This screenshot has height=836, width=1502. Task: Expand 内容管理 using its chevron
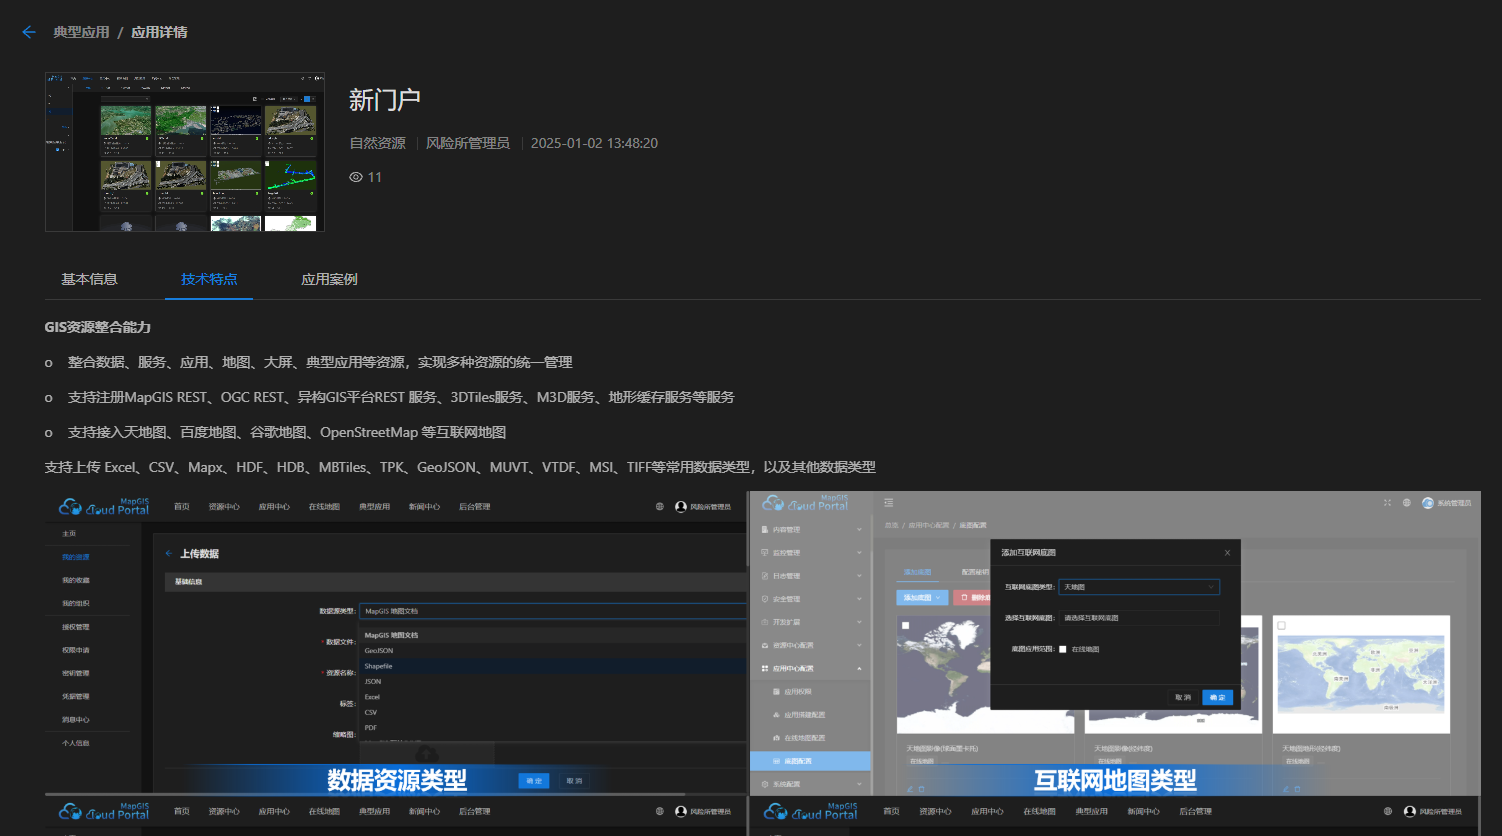coord(859,529)
